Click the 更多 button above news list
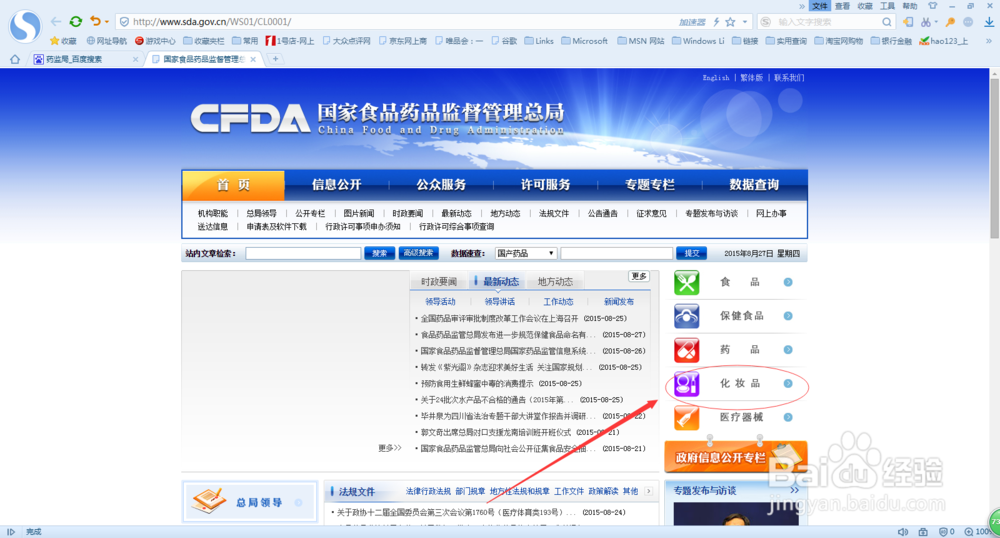Viewport: 1000px width, 538px height. (x=638, y=276)
